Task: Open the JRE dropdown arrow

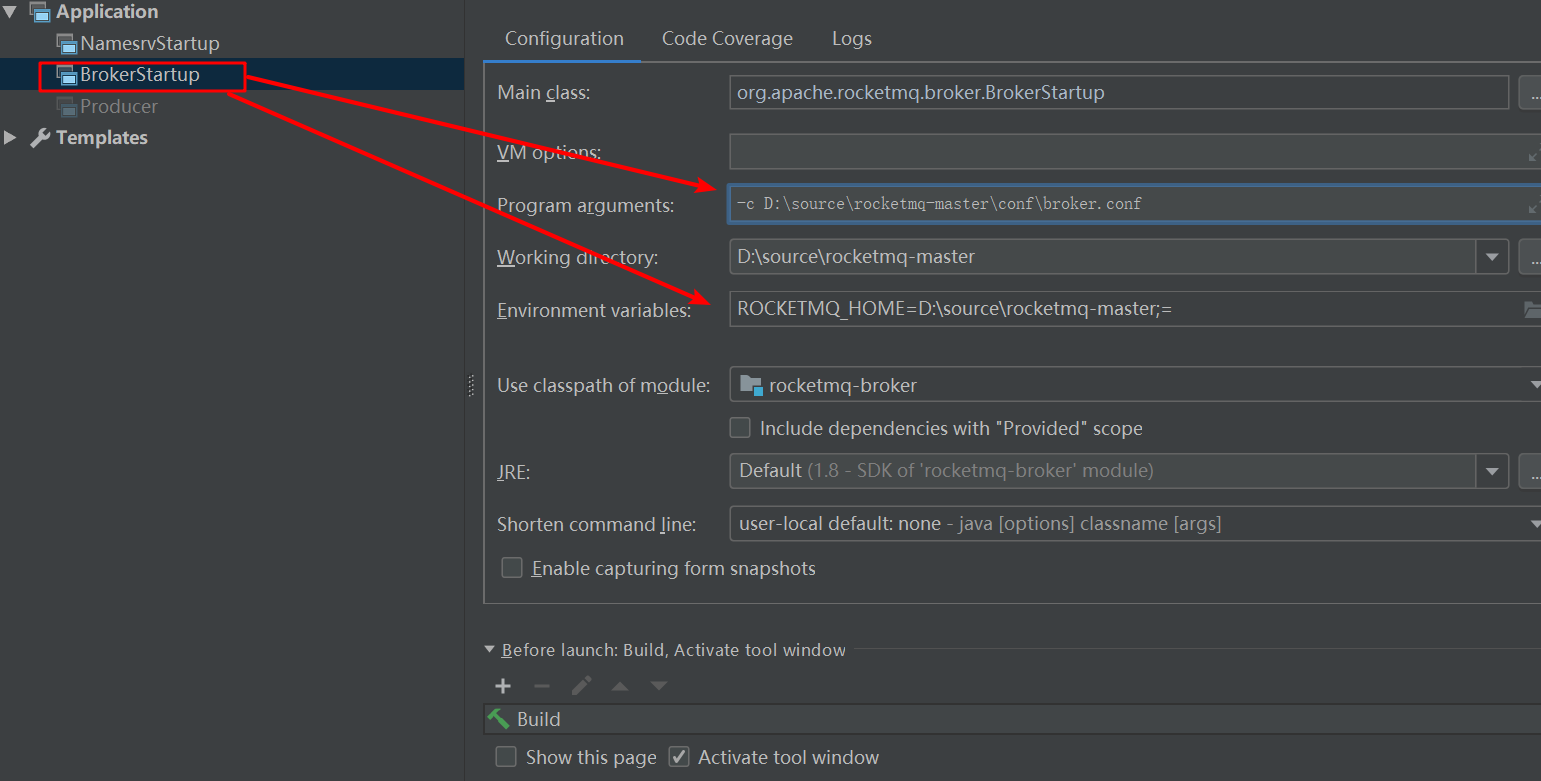Action: click(1492, 470)
